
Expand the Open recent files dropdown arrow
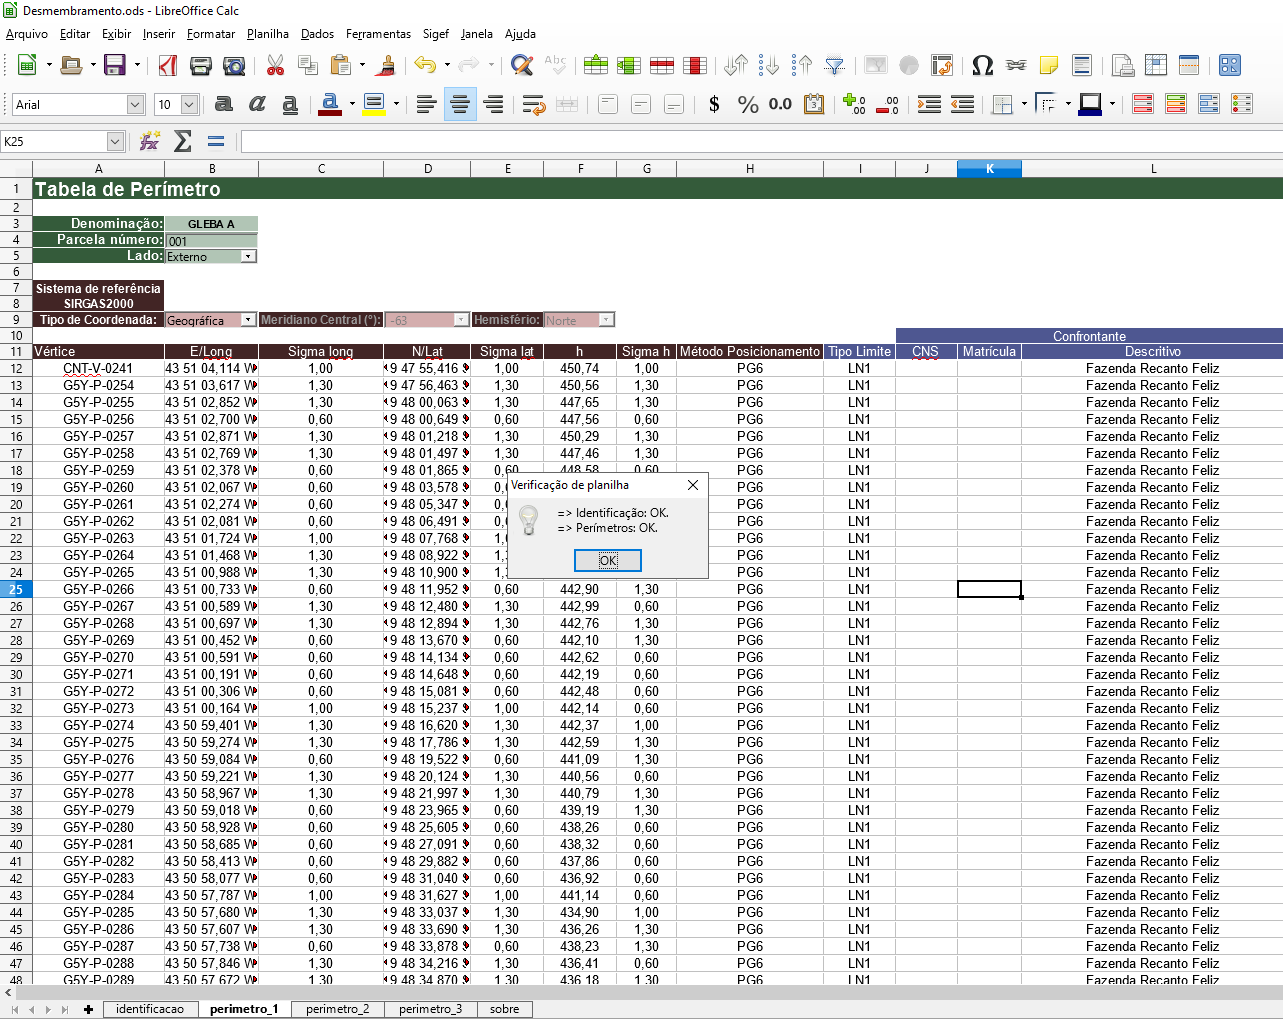point(92,65)
